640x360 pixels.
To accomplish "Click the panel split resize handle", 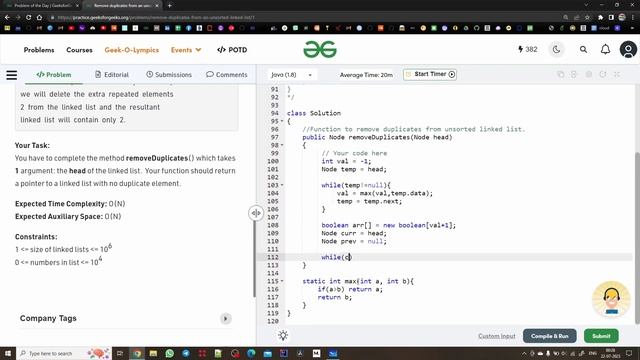I will coord(256,213).
